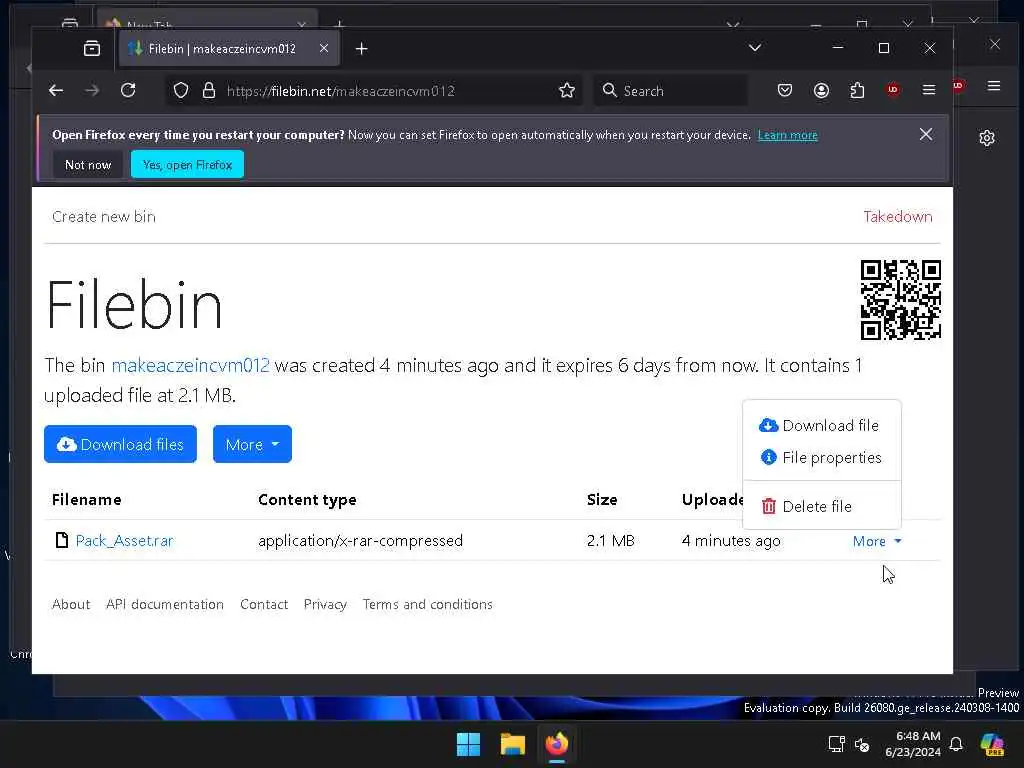
Task: Bookmark this page with the star
Action: [567, 90]
